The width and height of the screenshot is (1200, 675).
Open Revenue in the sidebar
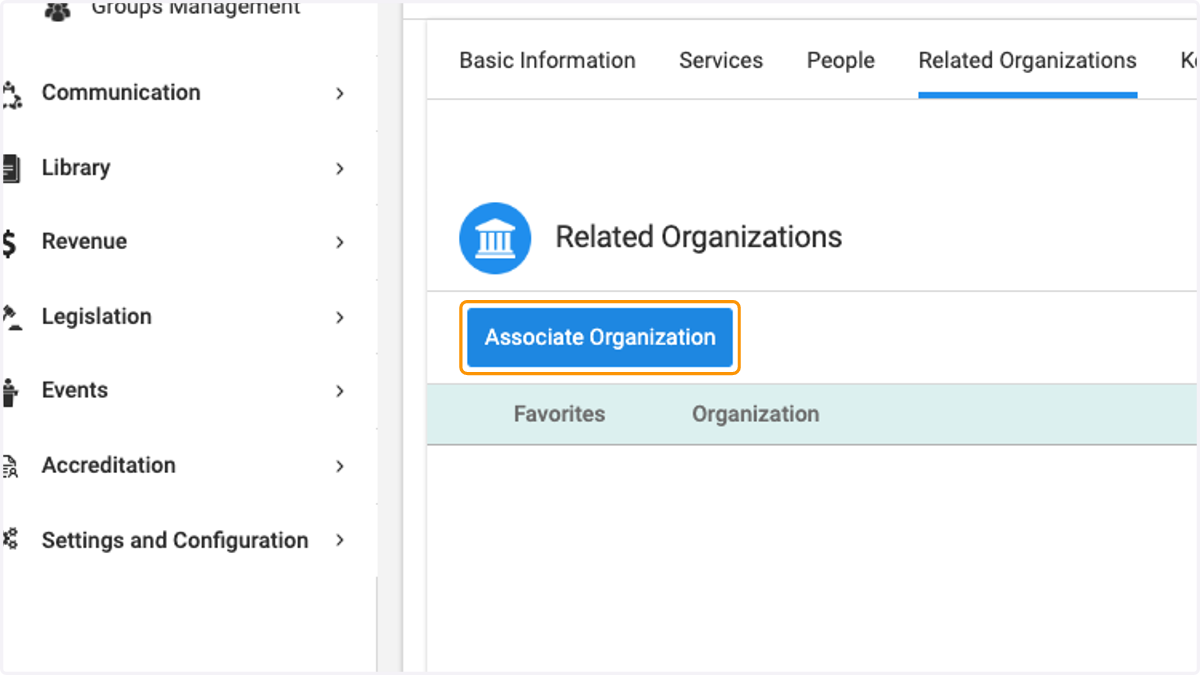coord(84,241)
